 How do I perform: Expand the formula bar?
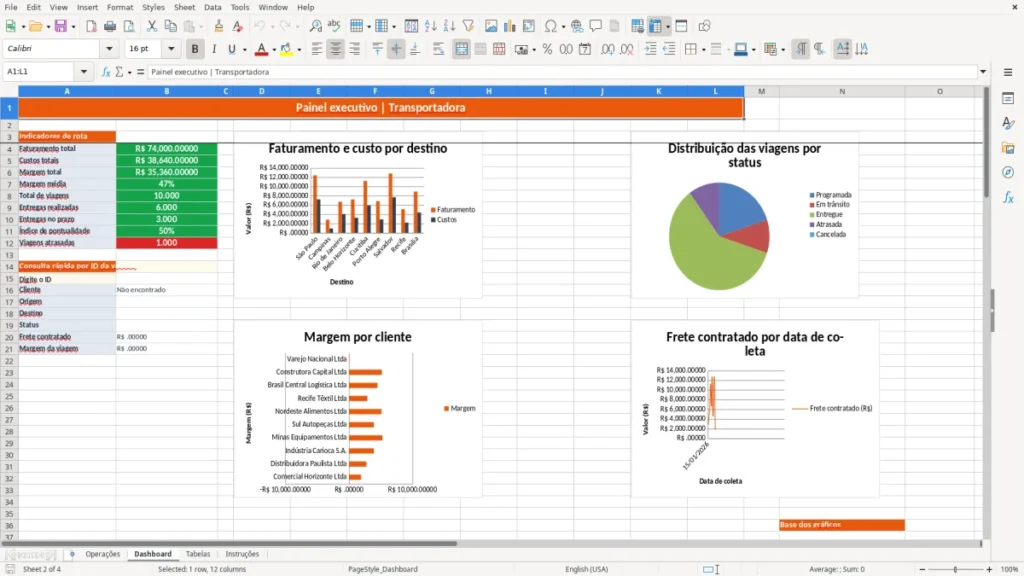point(983,72)
